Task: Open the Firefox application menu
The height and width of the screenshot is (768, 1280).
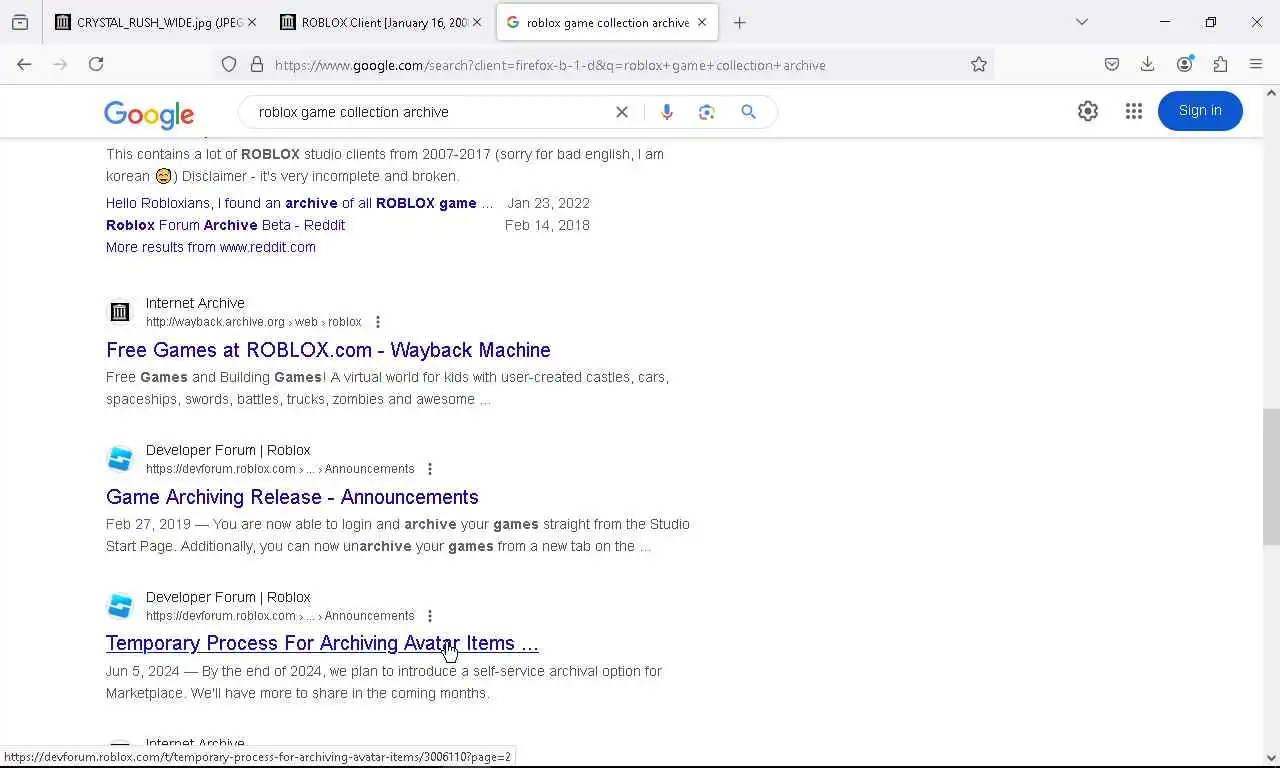Action: 1256,64
